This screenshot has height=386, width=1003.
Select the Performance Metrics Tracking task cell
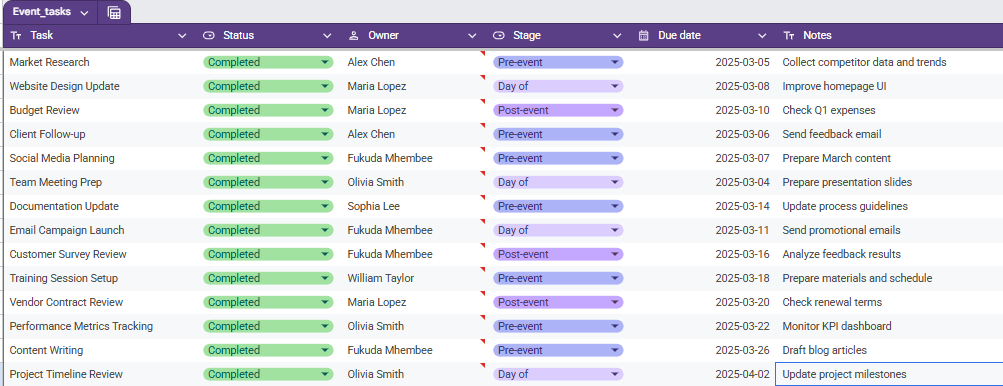click(101, 326)
